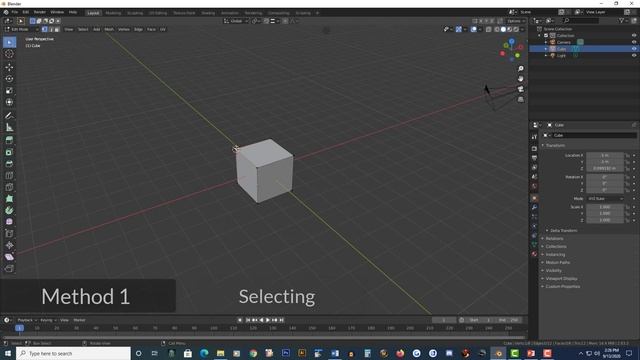Click the Windows Start button

tap(8, 353)
